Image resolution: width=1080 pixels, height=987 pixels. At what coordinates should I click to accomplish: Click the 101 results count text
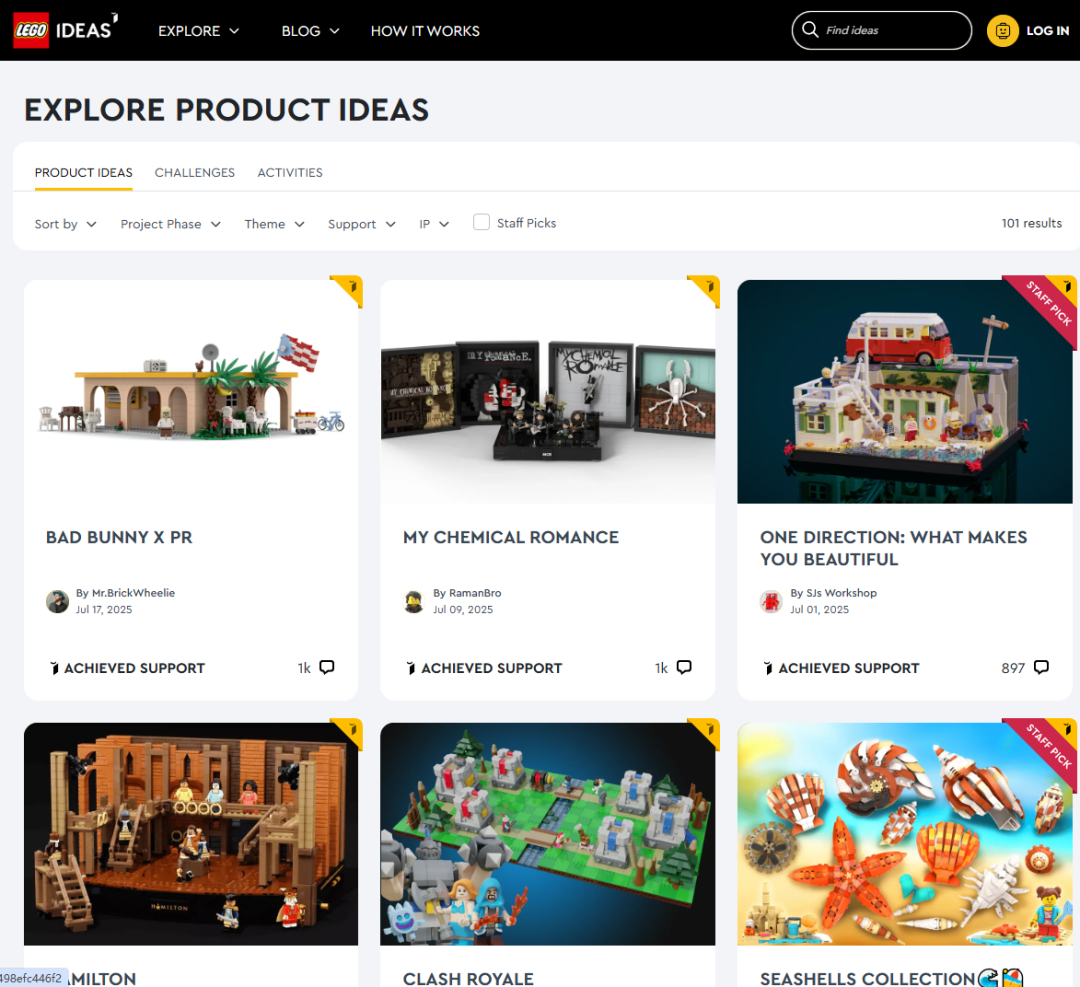1031,223
